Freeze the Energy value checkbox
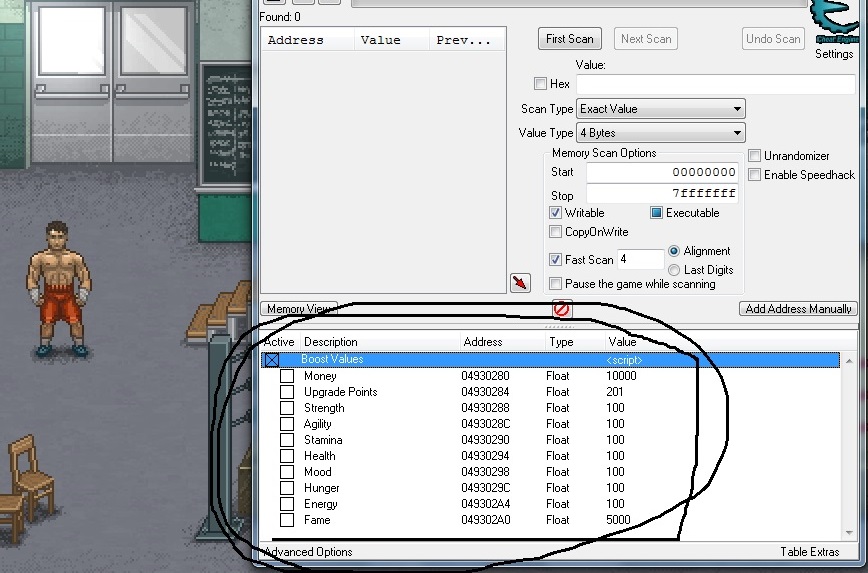The width and height of the screenshot is (868, 573). pyautogui.click(x=287, y=504)
